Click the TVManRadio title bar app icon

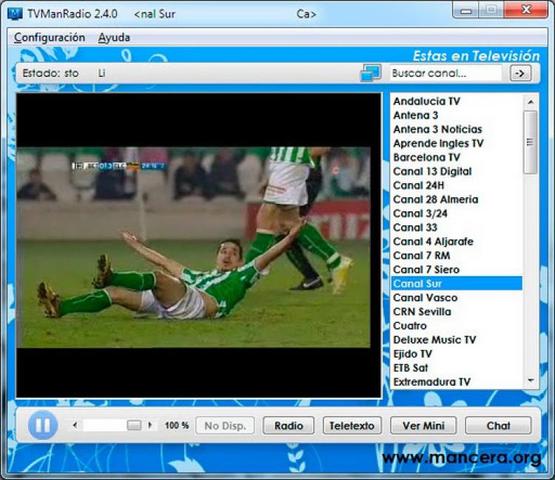[x=15, y=13]
